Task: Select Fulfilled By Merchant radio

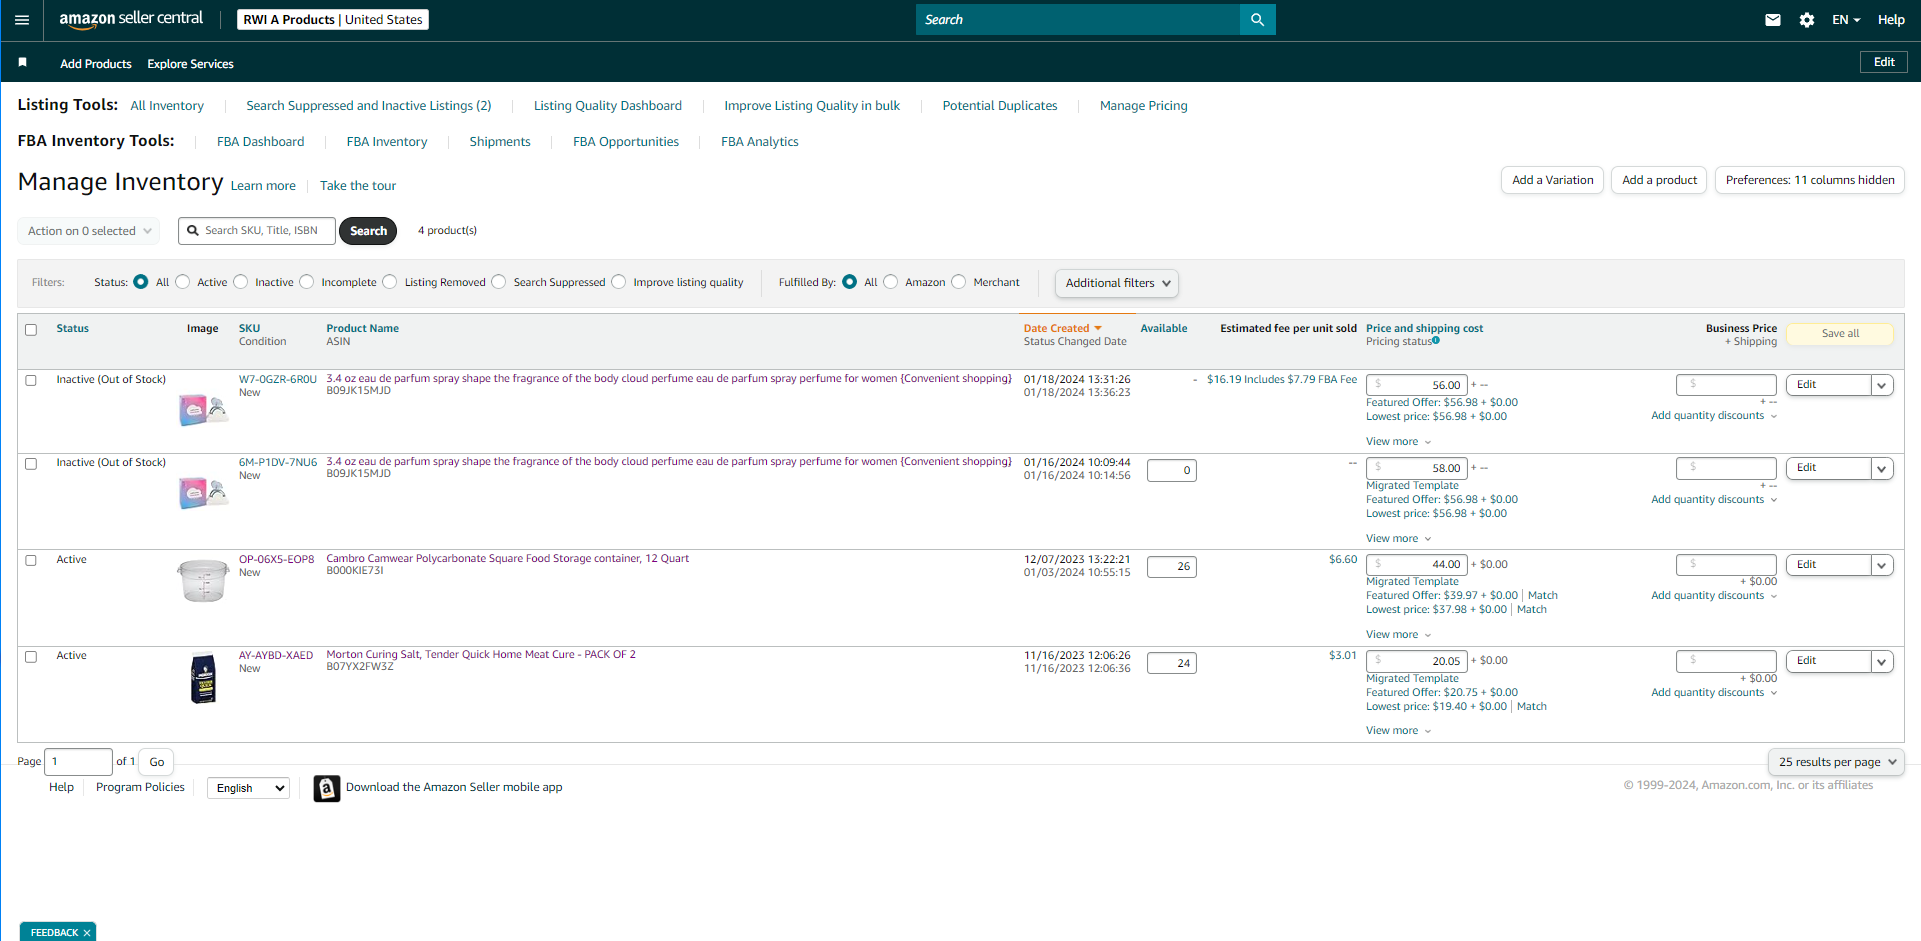Action: coord(959,282)
